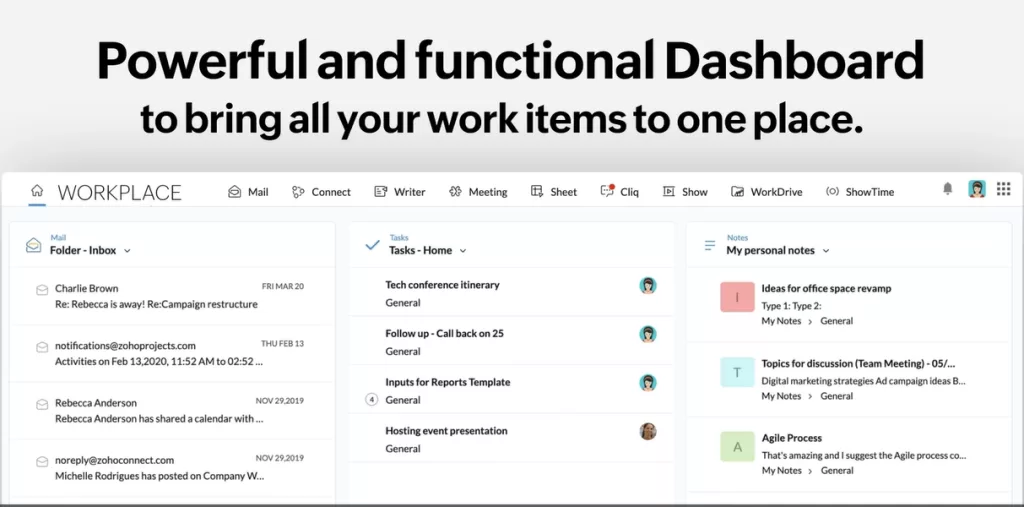This screenshot has width=1024, height=507.
Task: Expand the My personal notes dropdown
Action: point(826,251)
